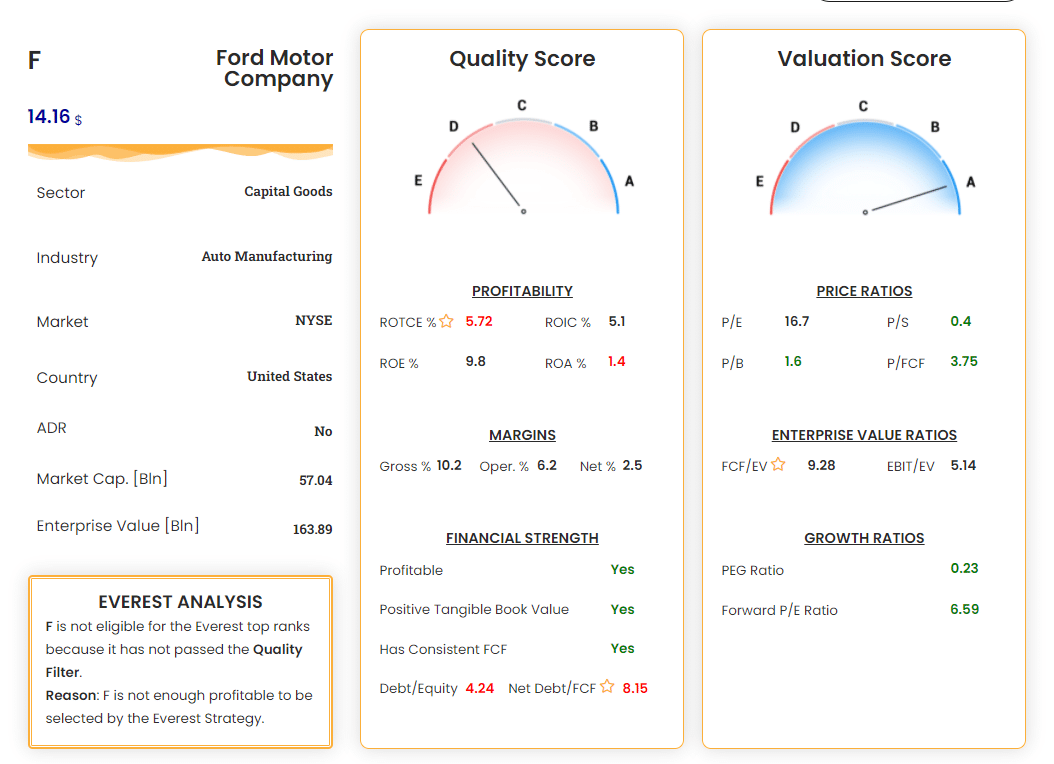The image size is (1054, 764).
Task: Click Positive Tangible Book Value Yes value
Action: 622,609
